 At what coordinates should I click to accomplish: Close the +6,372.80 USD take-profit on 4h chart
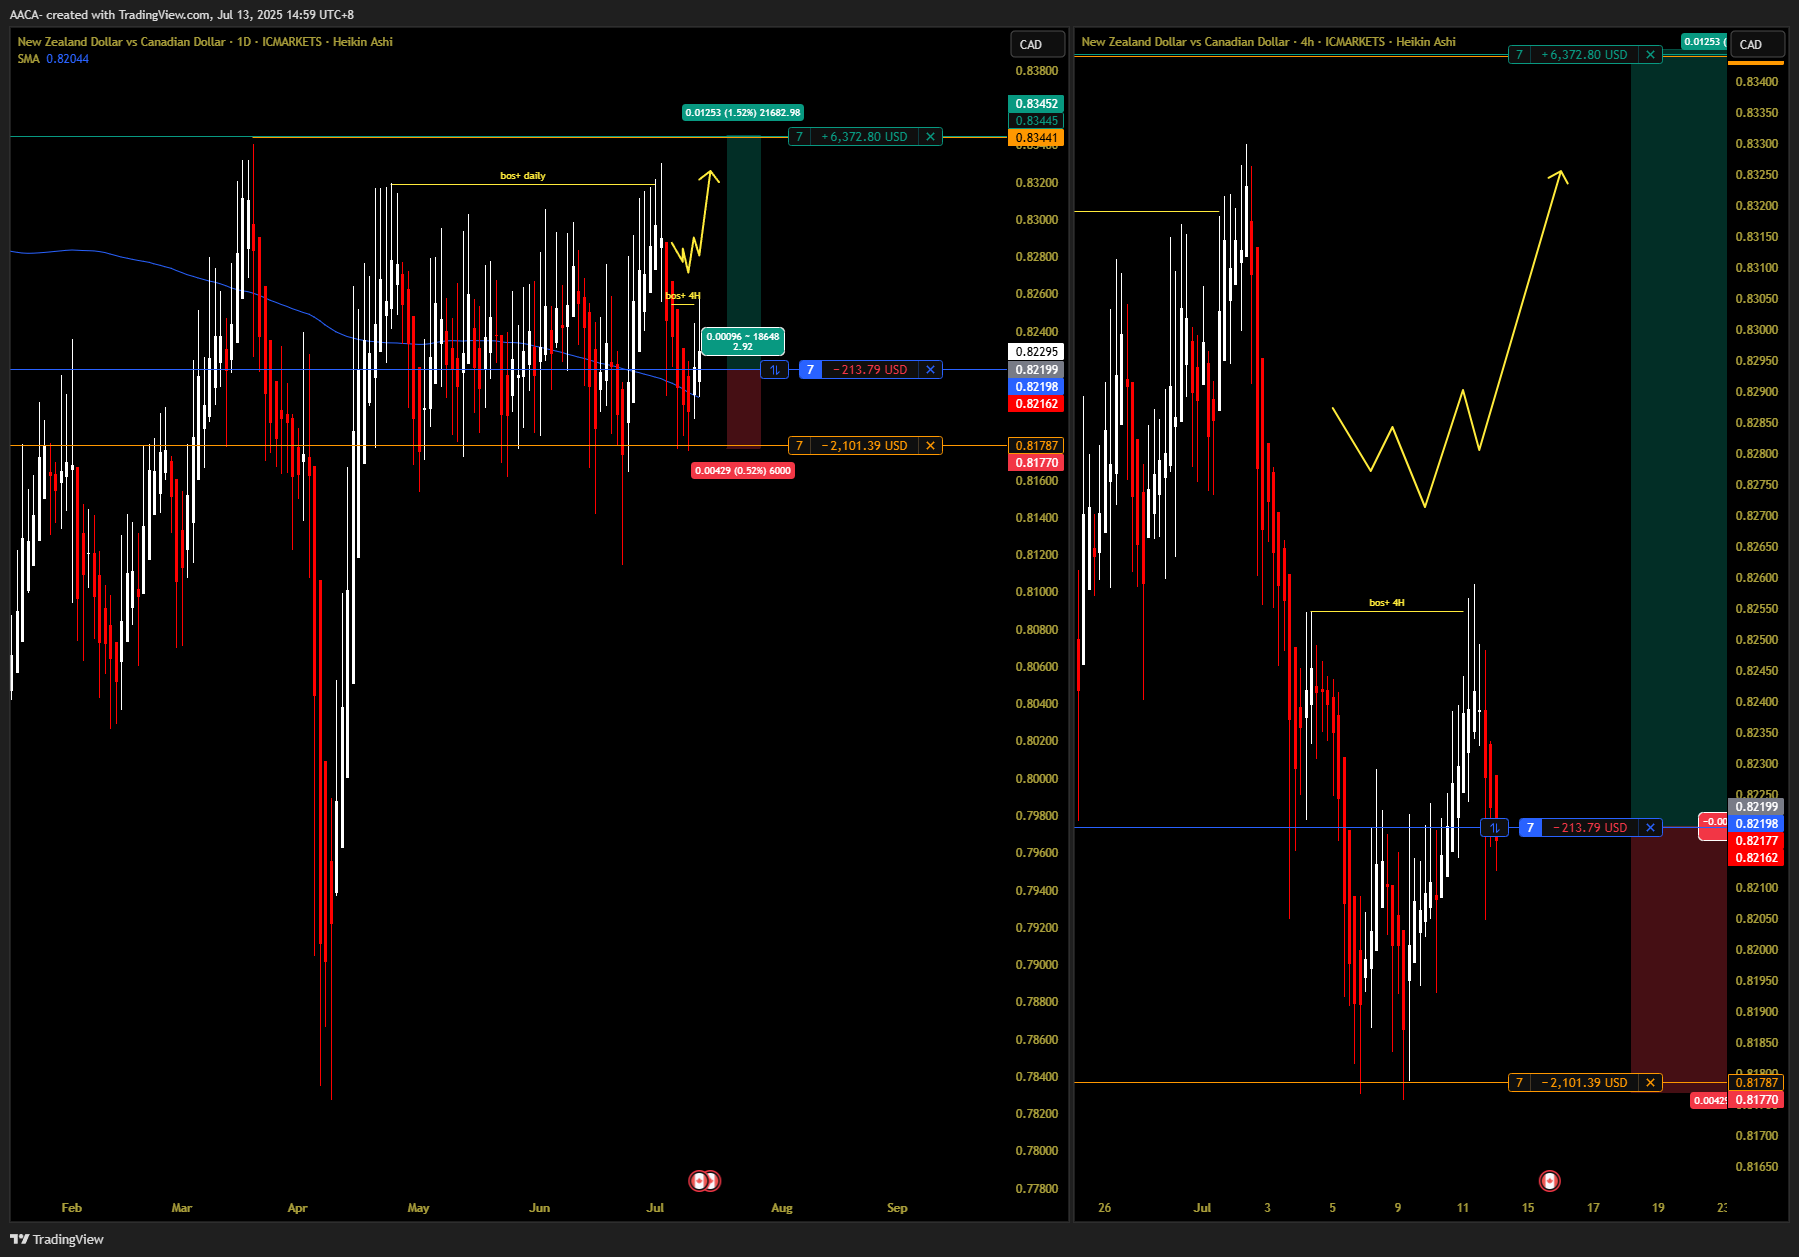point(1650,55)
